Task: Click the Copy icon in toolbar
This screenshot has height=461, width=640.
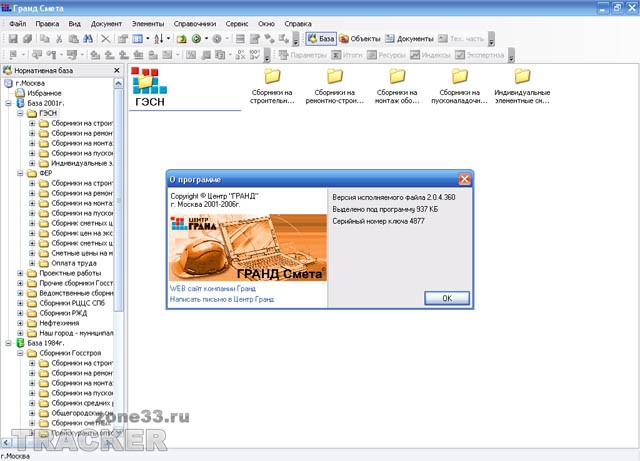Action: [44, 39]
